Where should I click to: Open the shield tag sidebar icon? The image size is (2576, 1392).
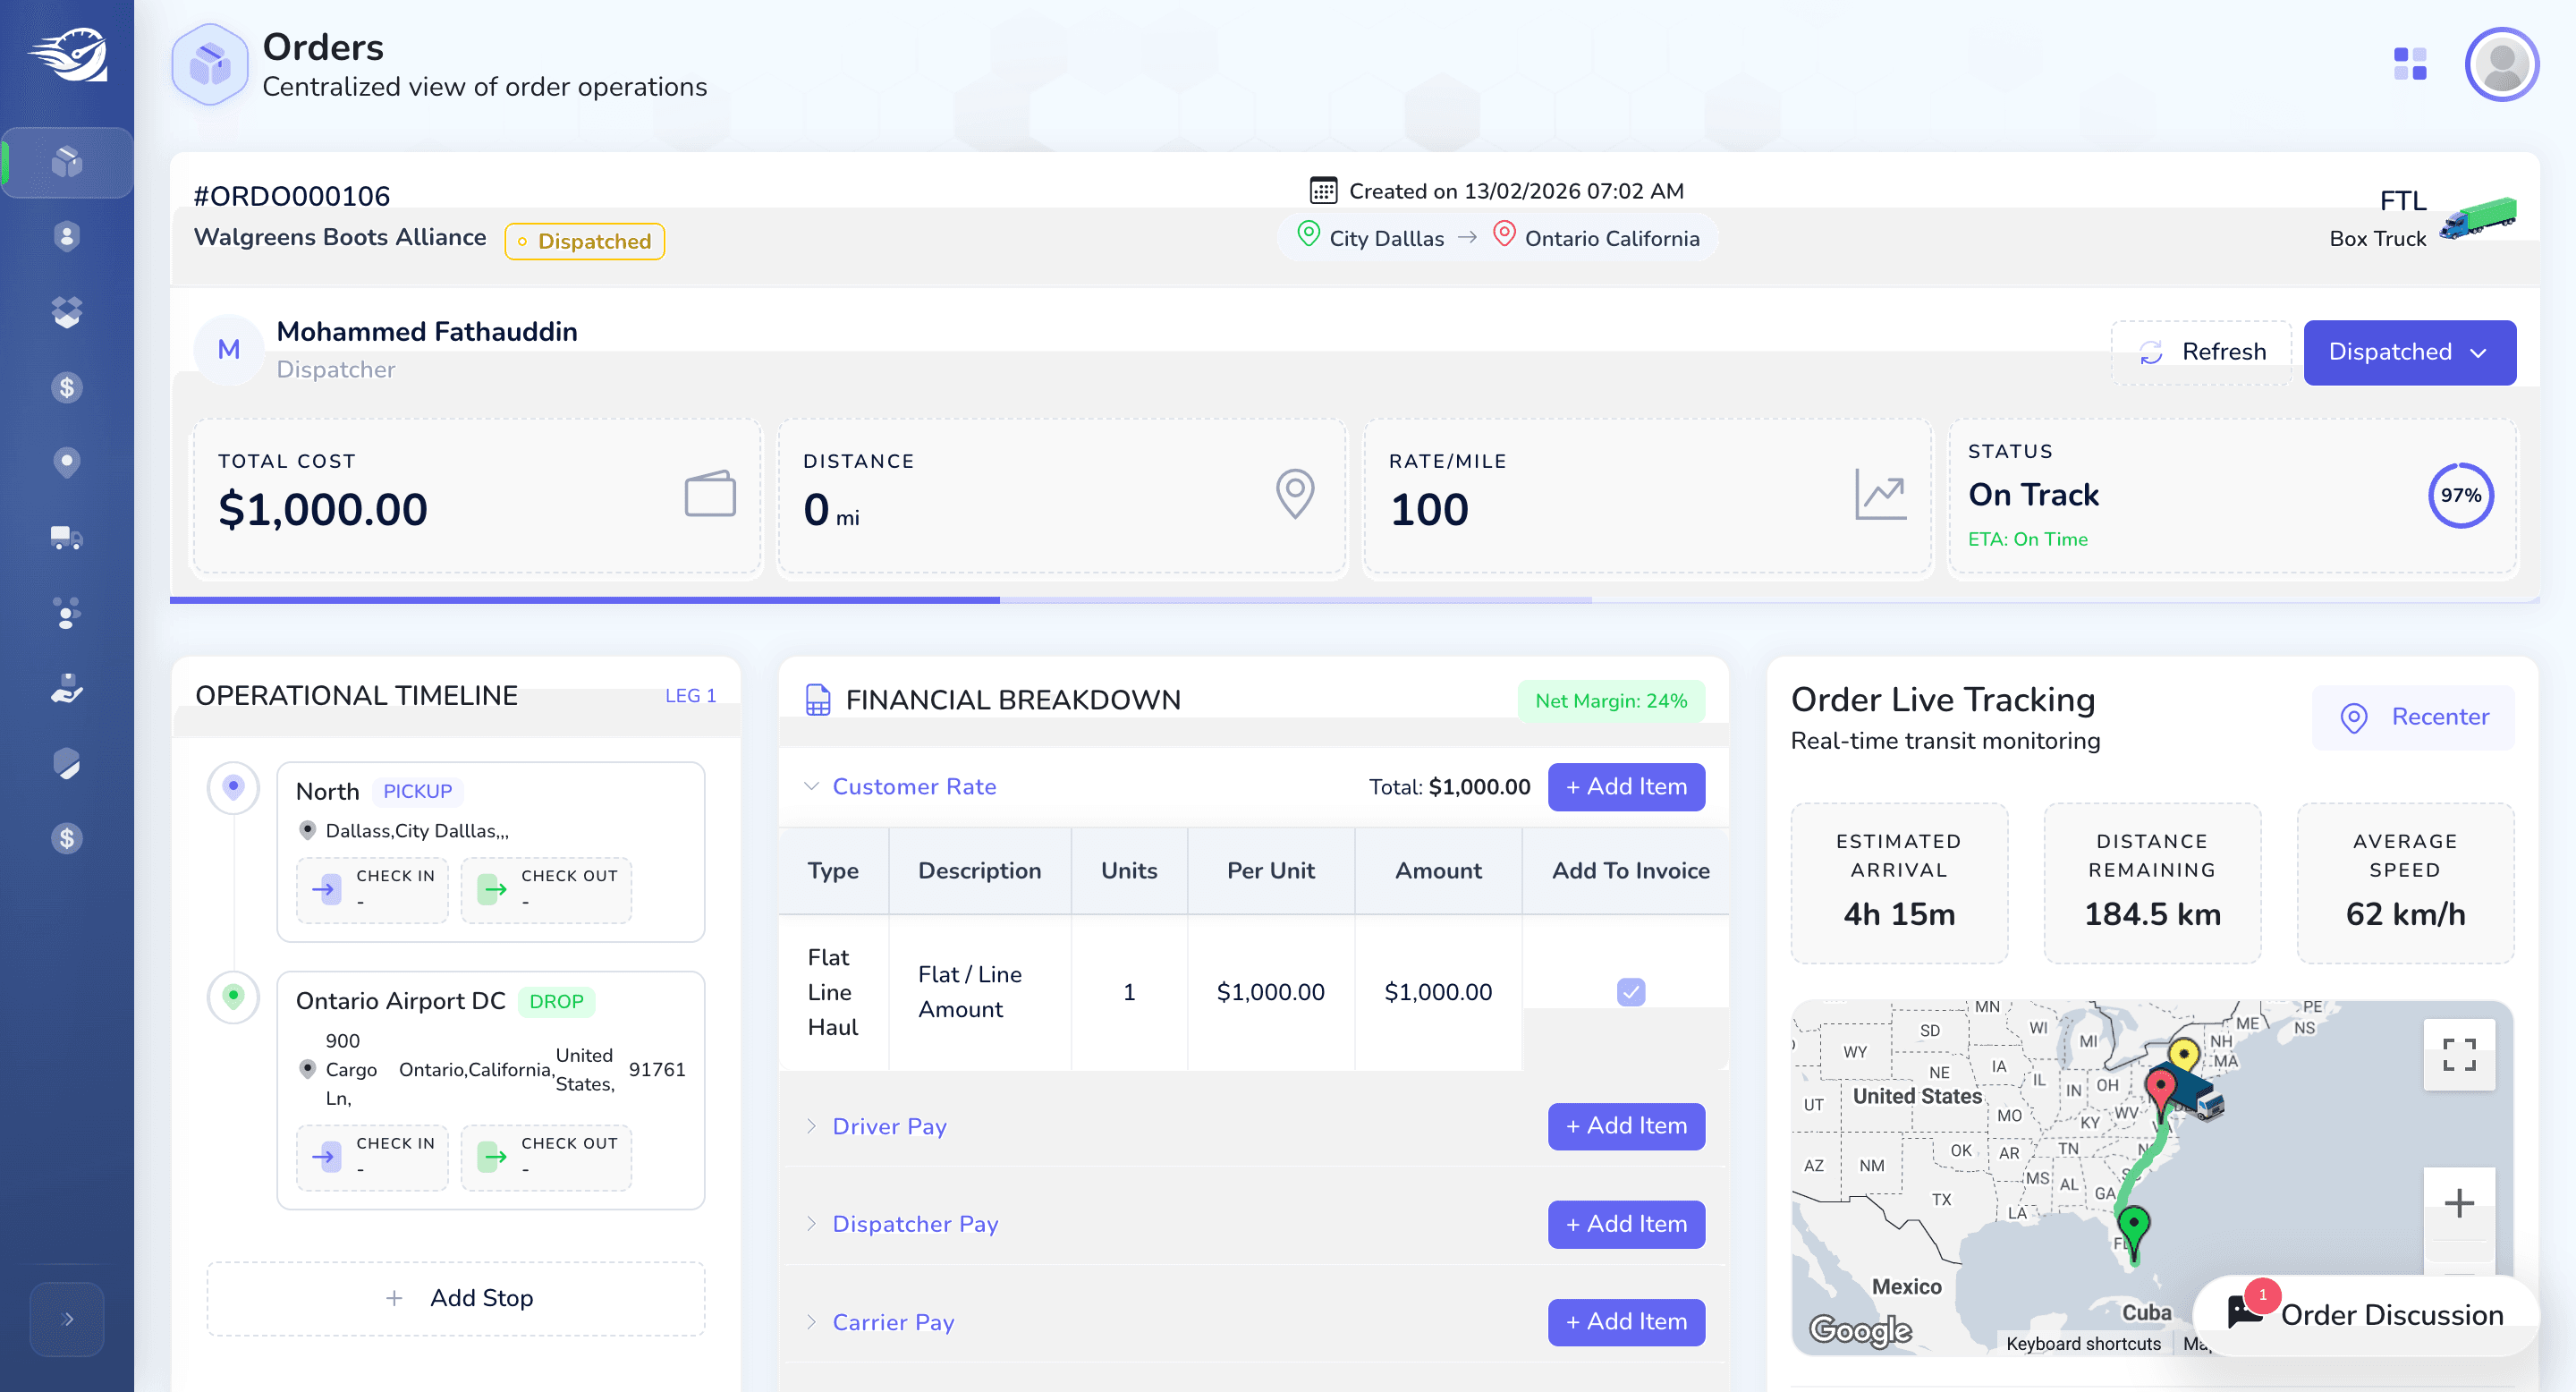[x=67, y=763]
